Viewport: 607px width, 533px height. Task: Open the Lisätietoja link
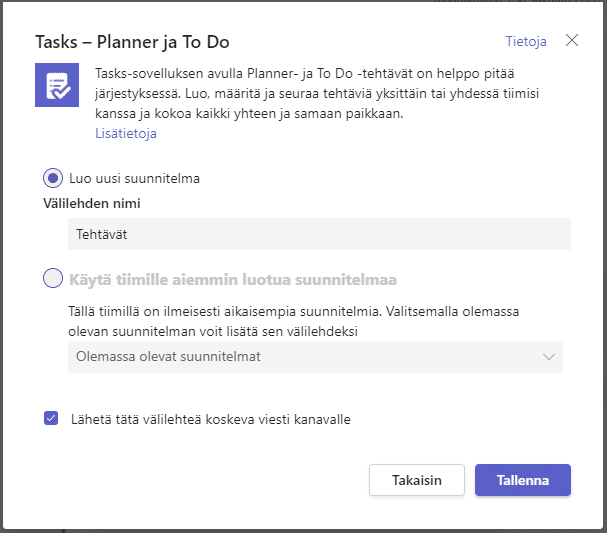click(x=126, y=133)
